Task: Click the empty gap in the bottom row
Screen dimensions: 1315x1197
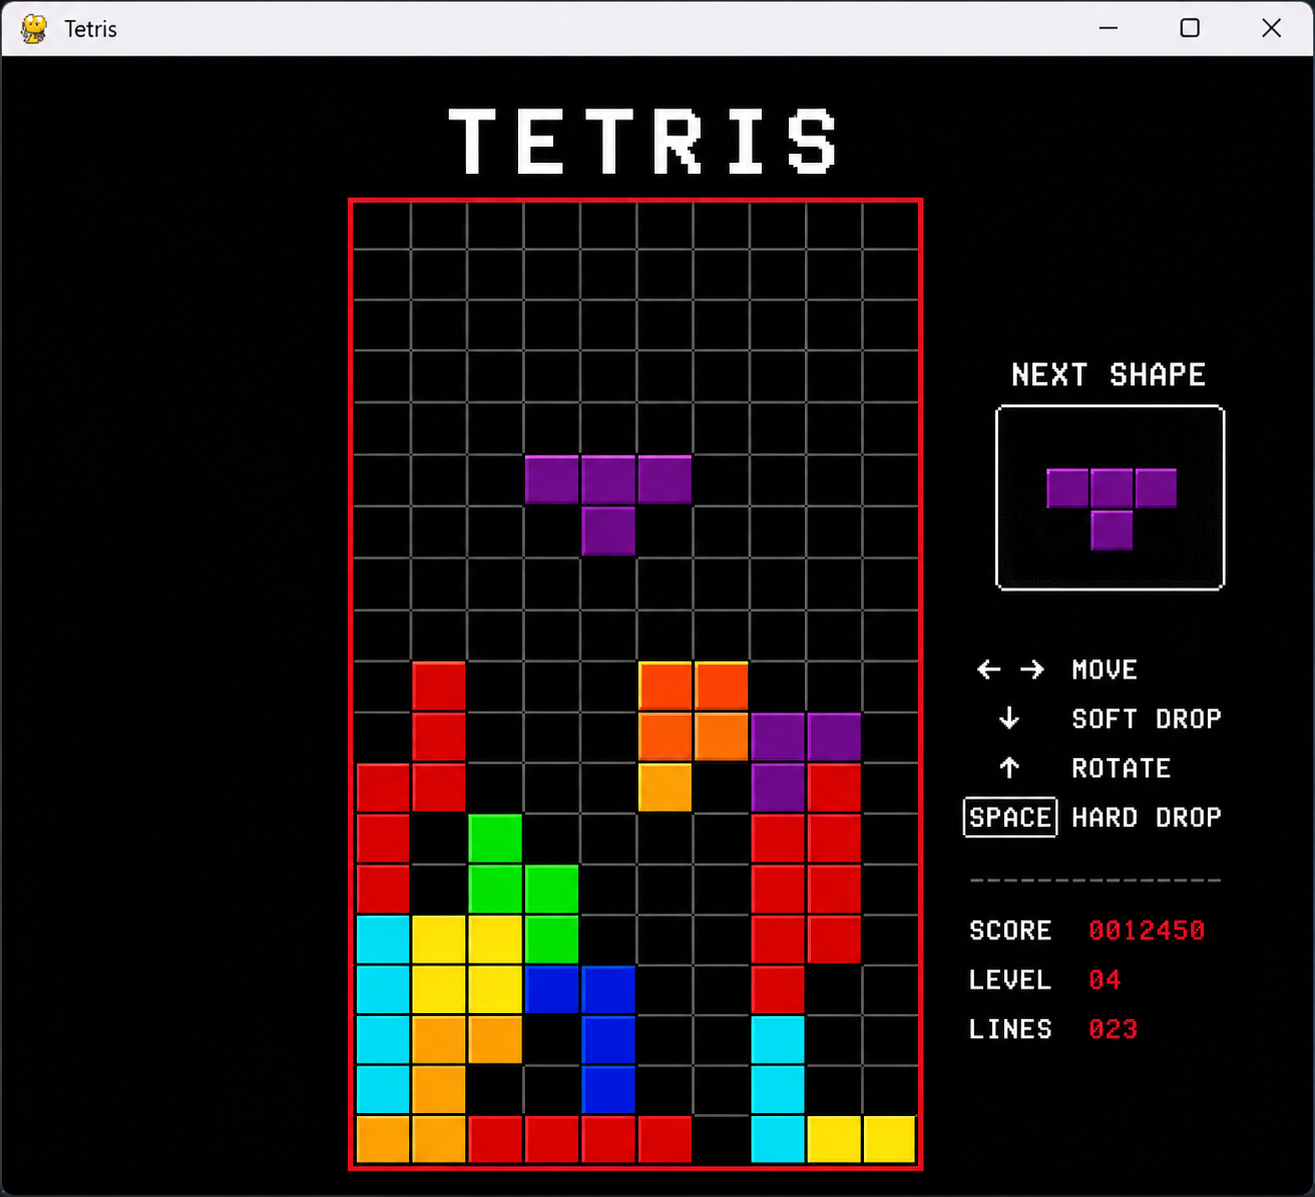Action: (721, 1140)
